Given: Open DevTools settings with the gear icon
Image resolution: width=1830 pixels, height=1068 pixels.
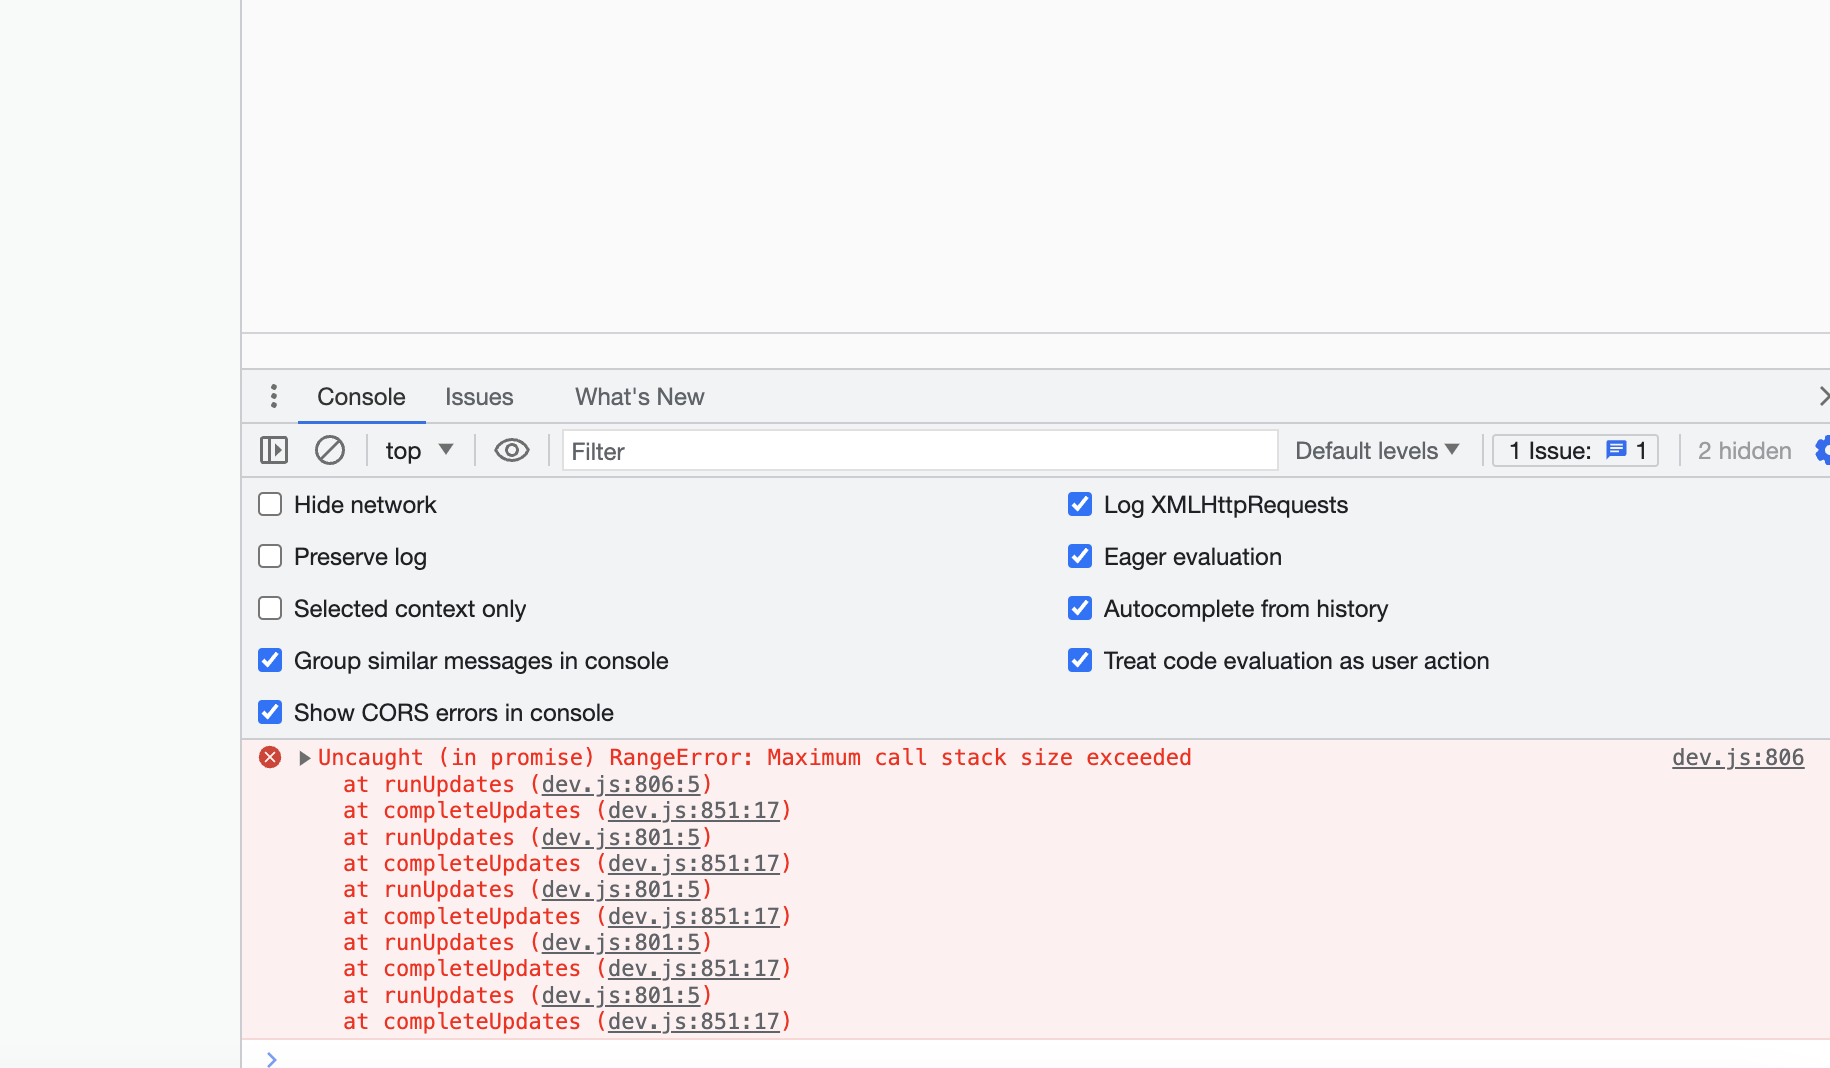Looking at the screenshot, I should point(1824,450).
